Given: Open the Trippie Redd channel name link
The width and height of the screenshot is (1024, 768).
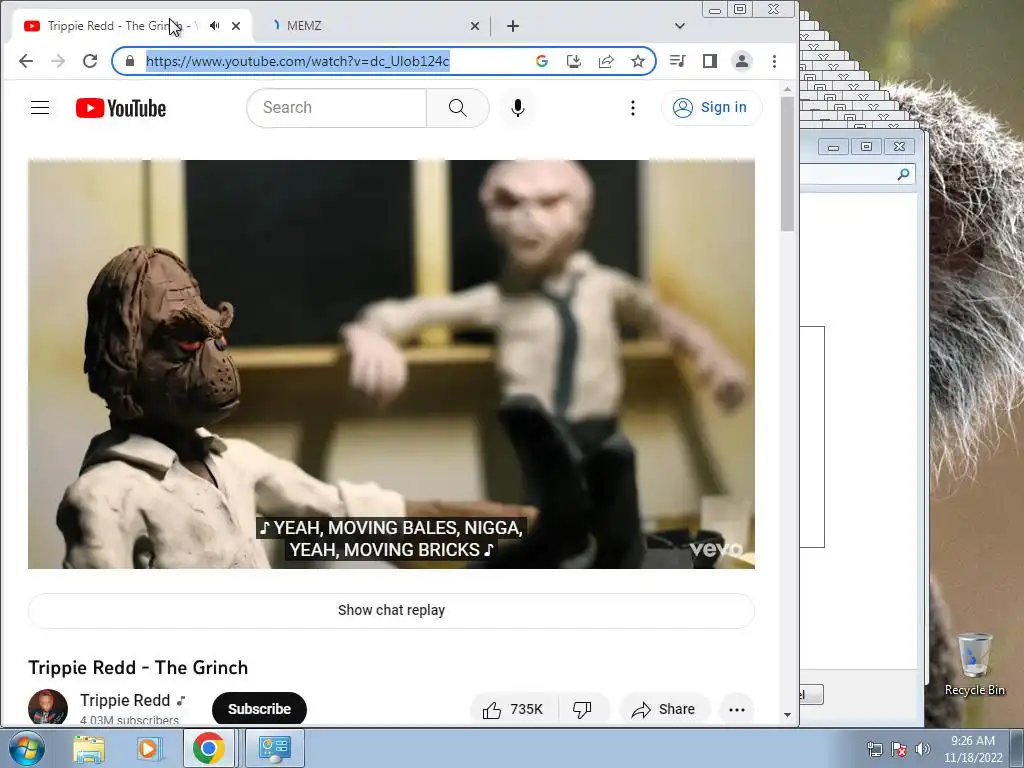Looking at the screenshot, I should click(125, 700).
